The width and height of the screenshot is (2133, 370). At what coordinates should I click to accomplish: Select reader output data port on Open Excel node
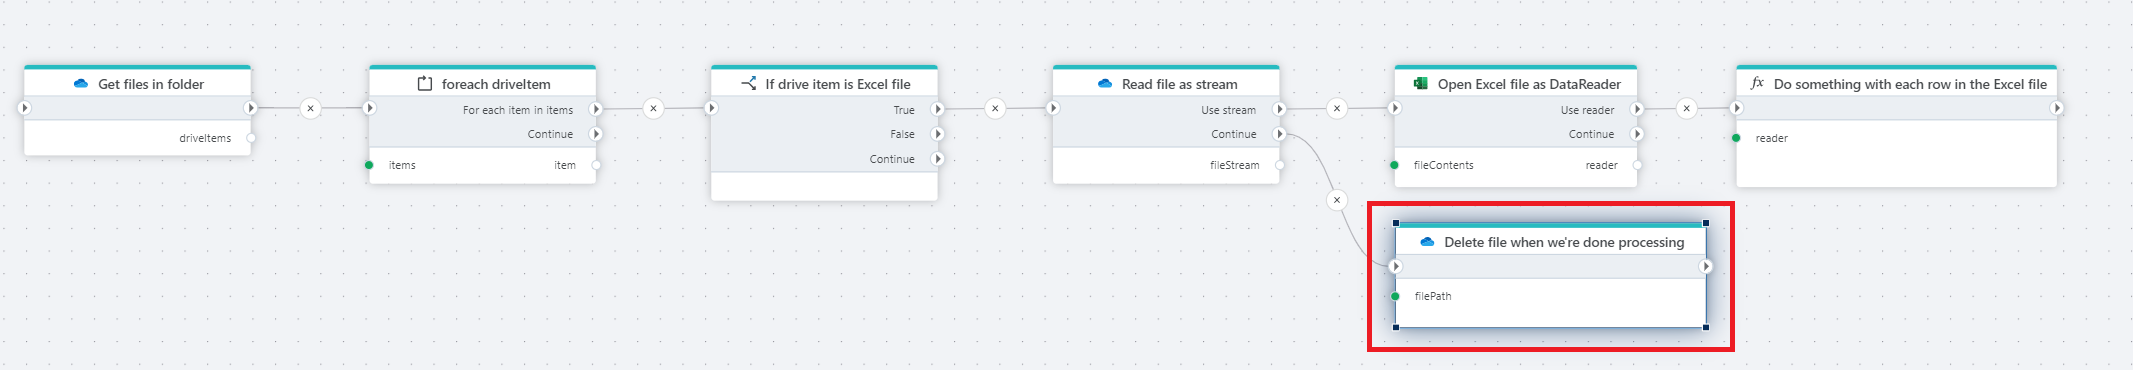[1637, 165]
